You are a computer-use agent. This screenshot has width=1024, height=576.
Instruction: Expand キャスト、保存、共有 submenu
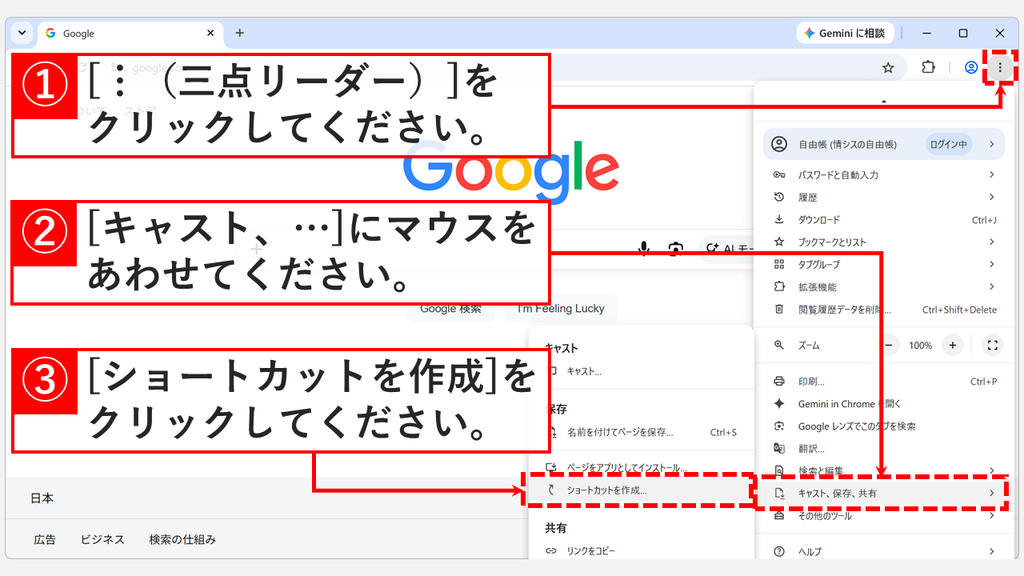884,494
